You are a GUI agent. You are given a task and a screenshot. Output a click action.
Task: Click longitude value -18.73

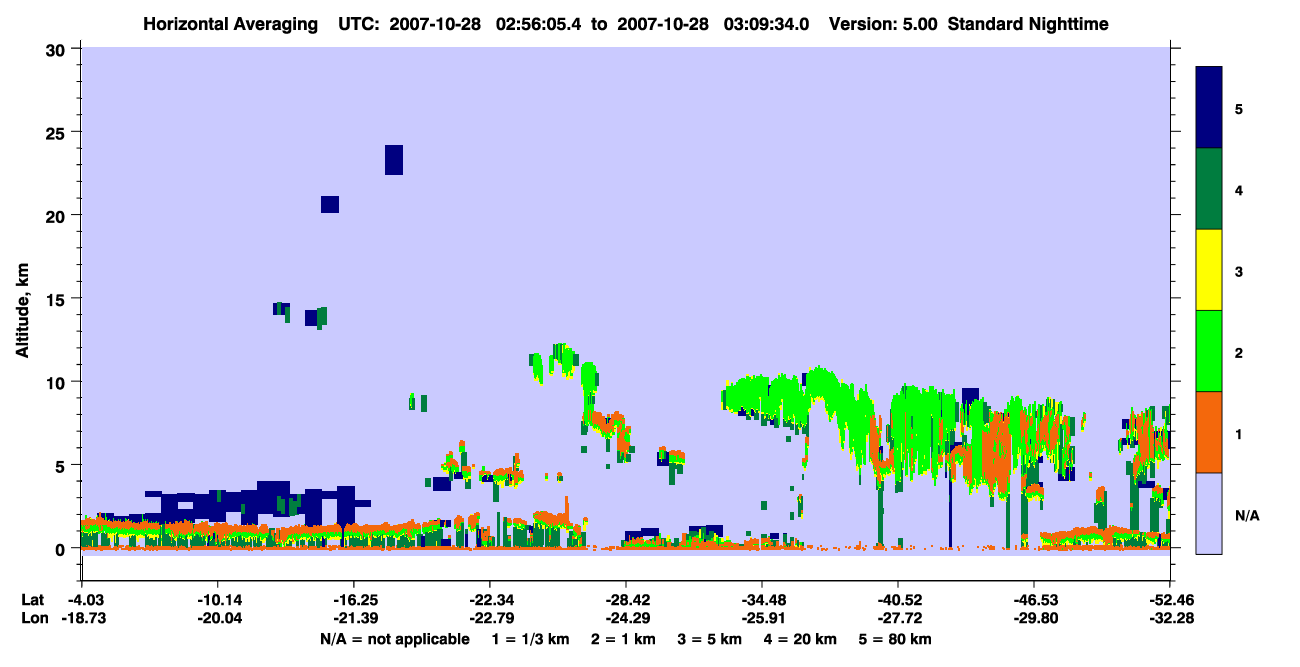tap(84, 618)
